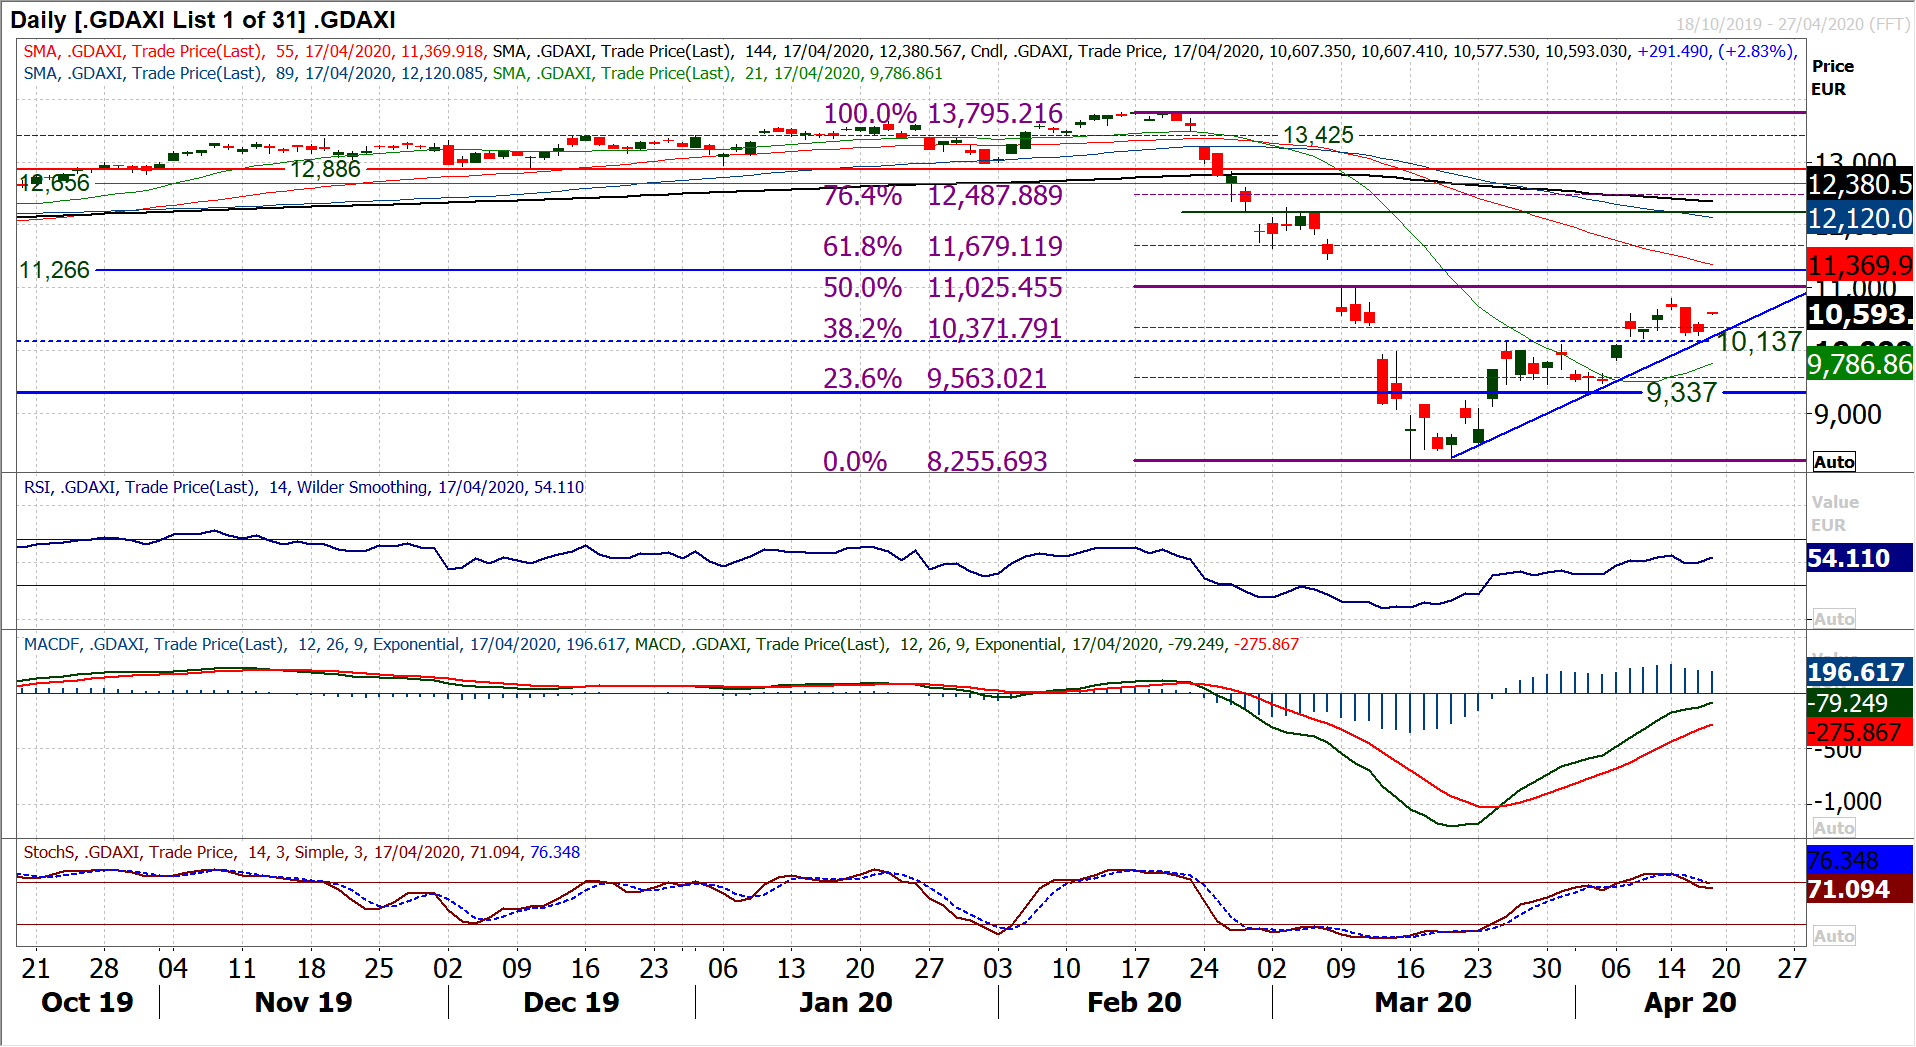The height and width of the screenshot is (1047, 1916).
Task: Click the 'Mar 20' month label on time axis
Action: (x=1423, y=1003)
